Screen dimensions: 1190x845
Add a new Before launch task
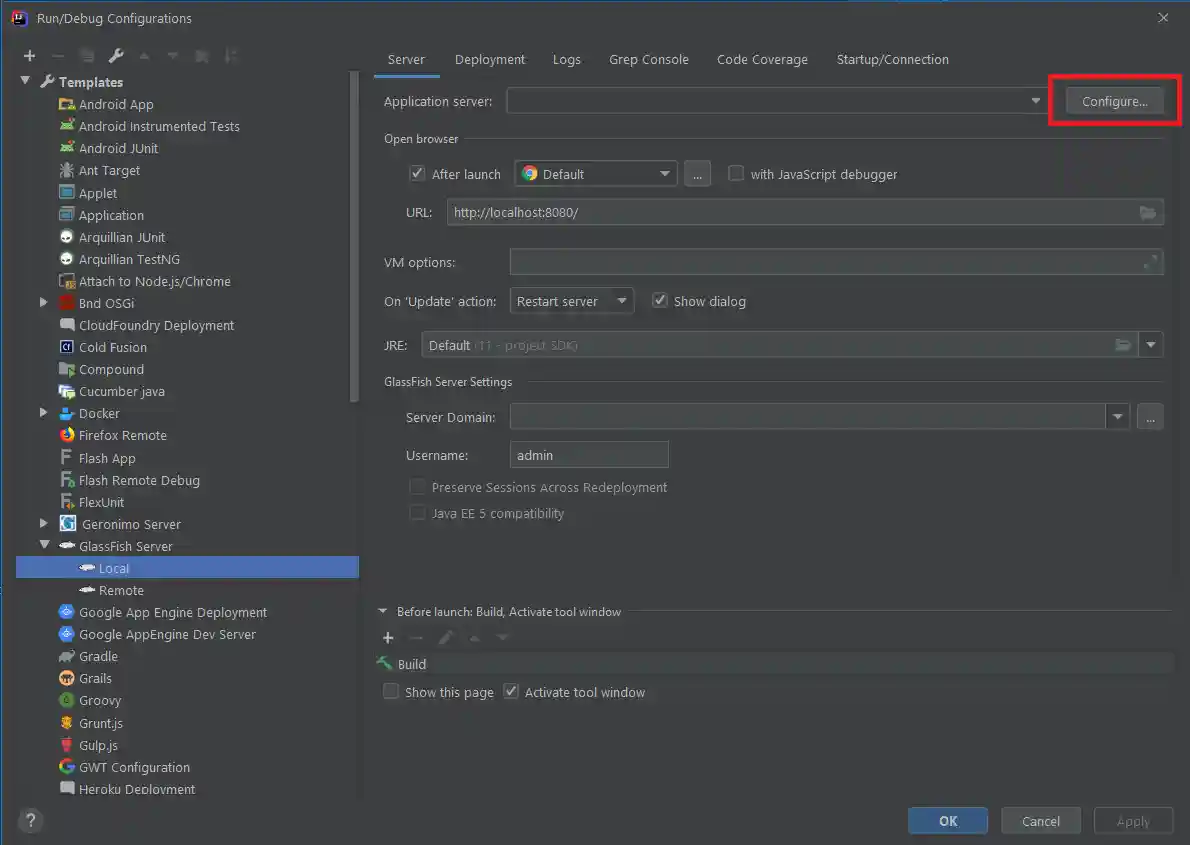[388, 637]
